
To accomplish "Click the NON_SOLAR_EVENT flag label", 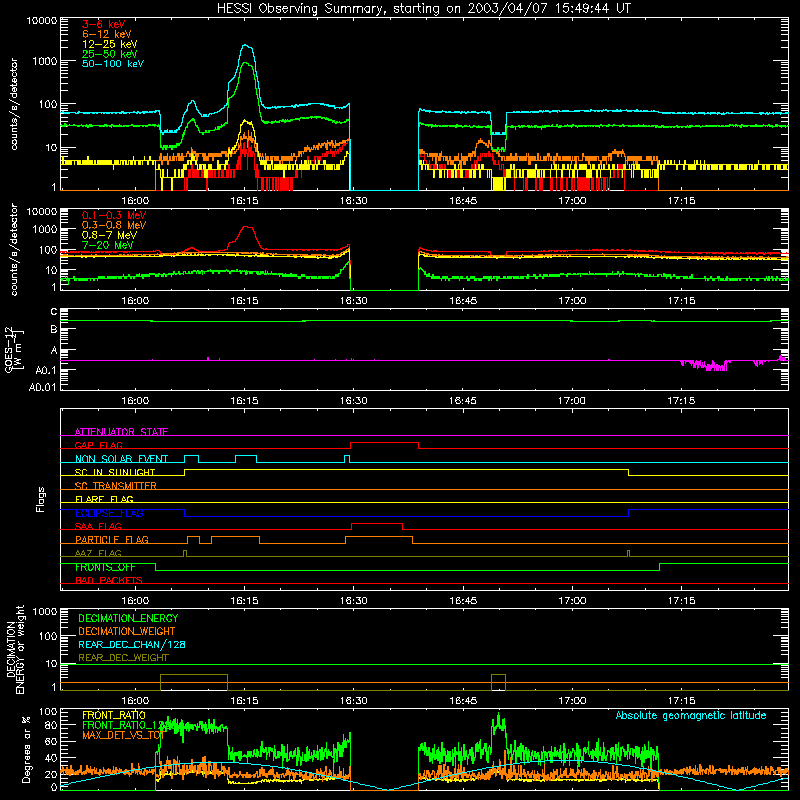I will 121,459.
